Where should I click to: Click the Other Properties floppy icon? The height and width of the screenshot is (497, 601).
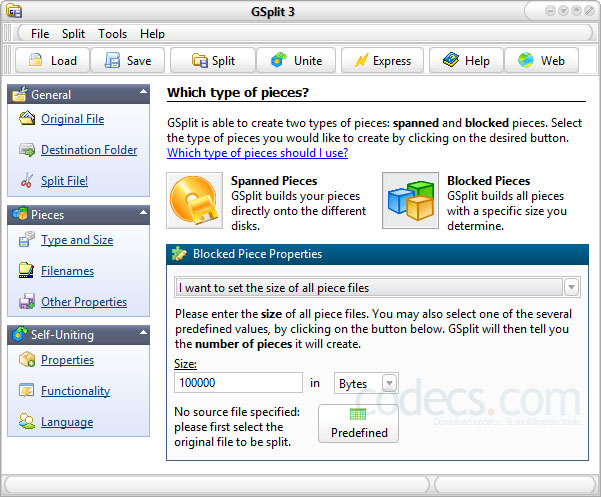point(27,302)
